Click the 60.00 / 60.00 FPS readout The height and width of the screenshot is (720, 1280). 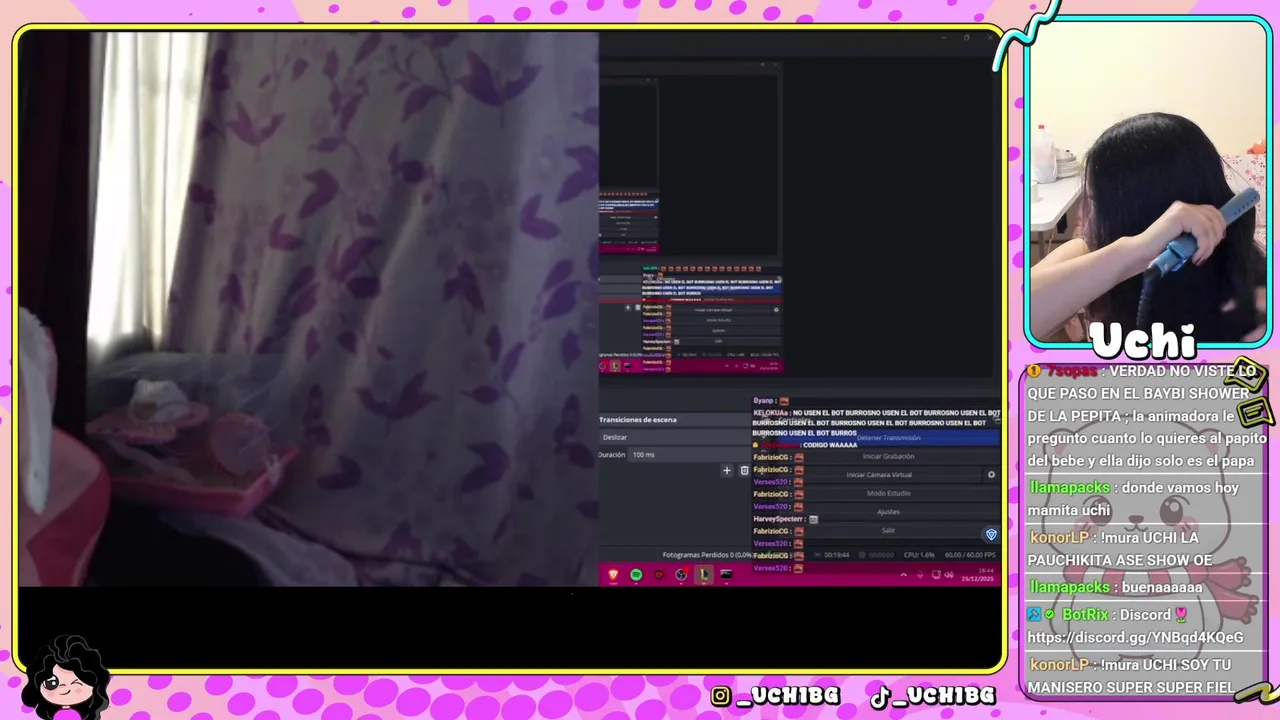970,555
